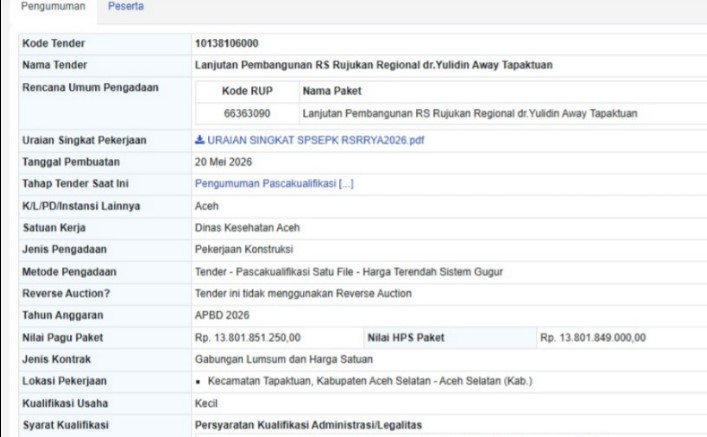Click the Rencana Umum Pengadaan label
Viewport: 707px width, 437px height.
90,87
